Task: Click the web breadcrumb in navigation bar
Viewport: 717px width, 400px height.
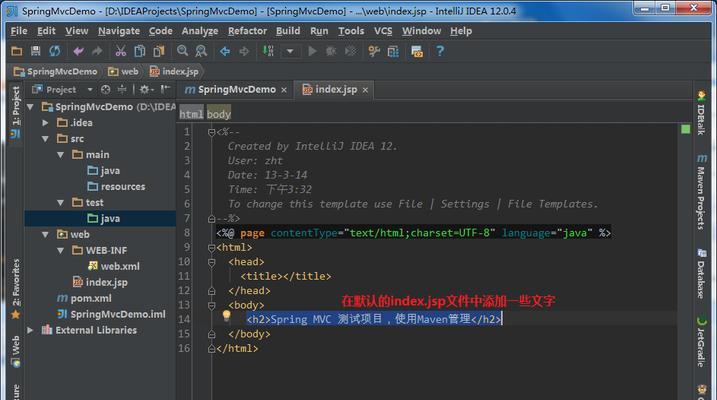Action: pyautogui.click(x=123, y=71)
